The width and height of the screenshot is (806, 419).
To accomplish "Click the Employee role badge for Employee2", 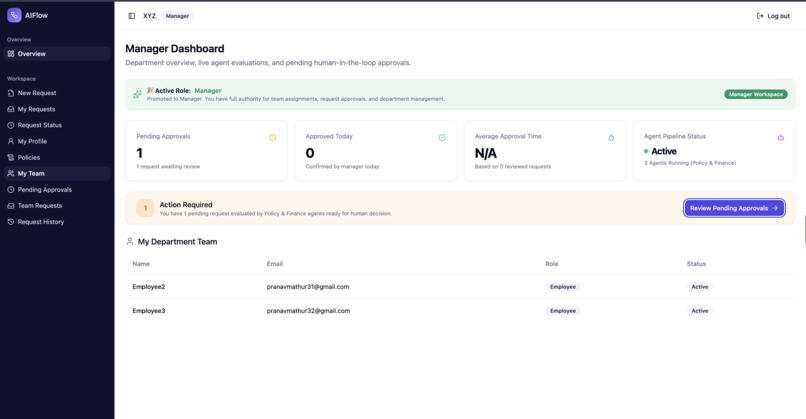I will [563, 287].
